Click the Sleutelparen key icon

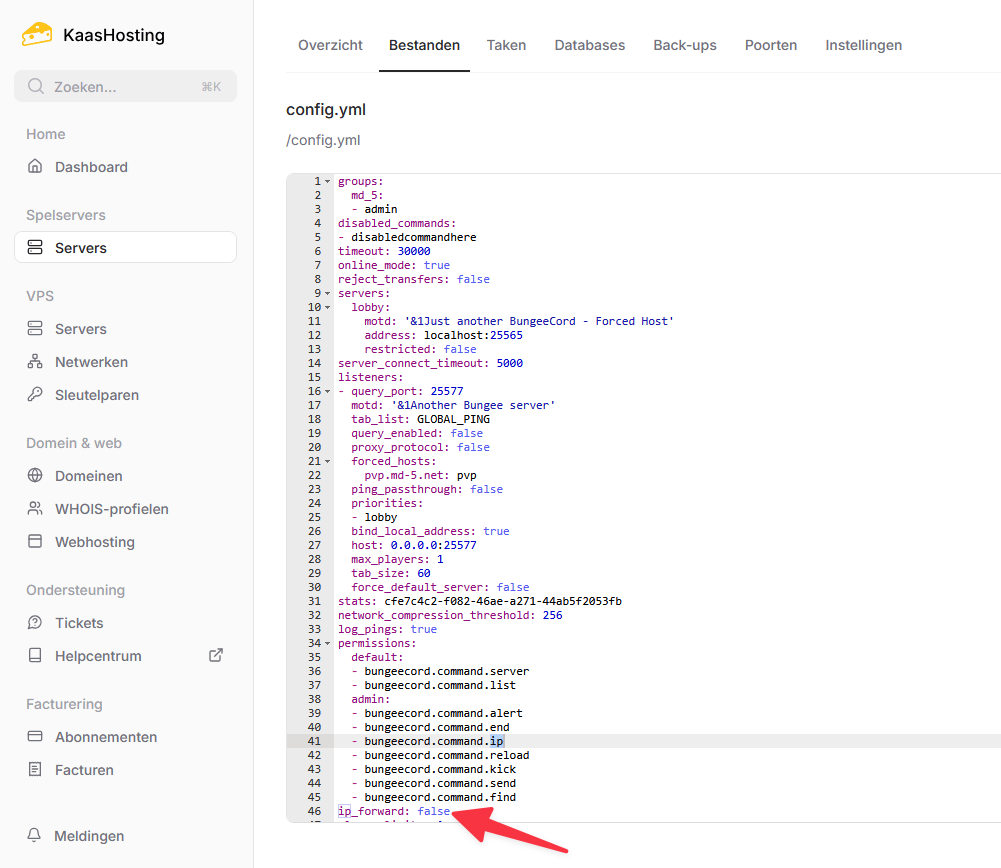coord(36,395)
